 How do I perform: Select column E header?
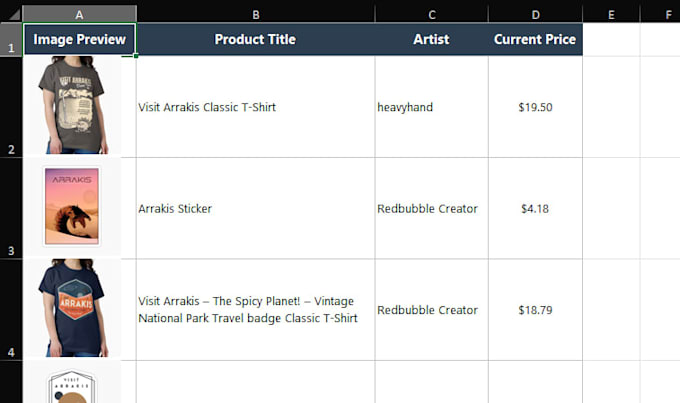611,14
